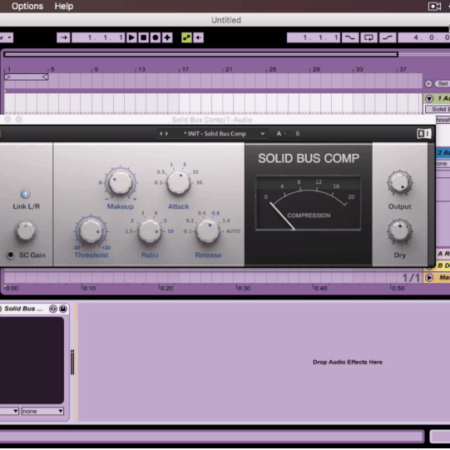Image resolution: width=450 pixels, height=450 pixels.
Task: Click bar 9 on the beat ruler
Action: tap(96, 69)
